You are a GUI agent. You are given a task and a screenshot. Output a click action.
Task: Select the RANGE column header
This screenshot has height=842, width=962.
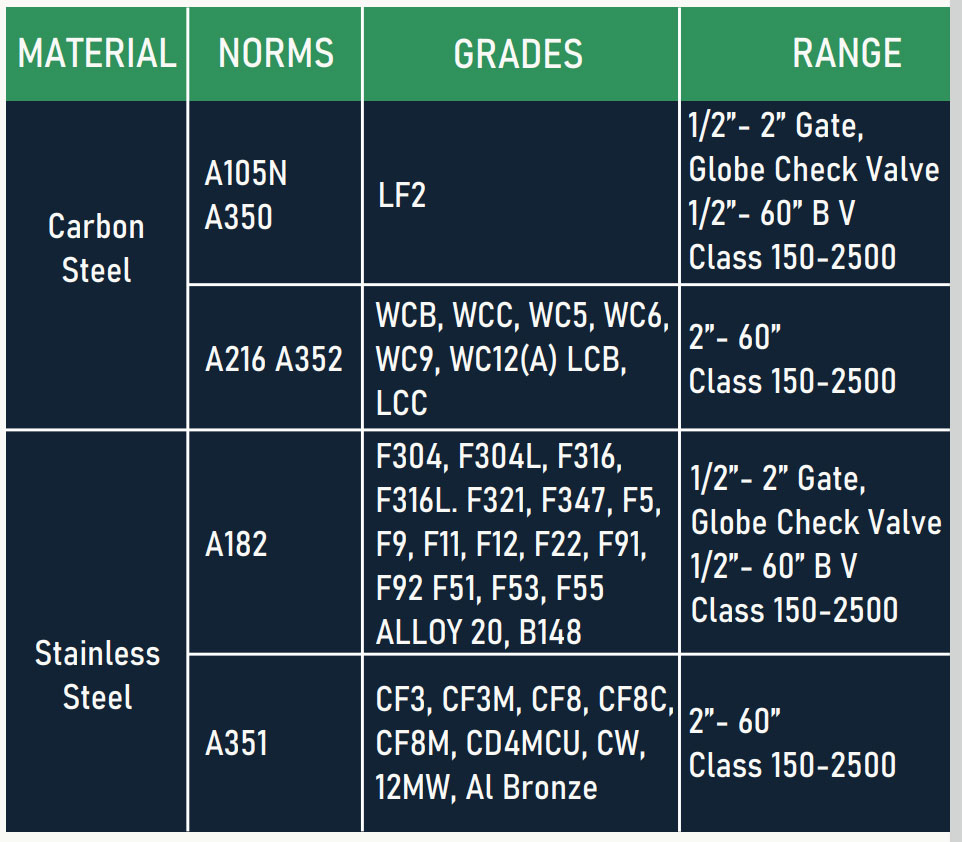(x=846, y=54)
